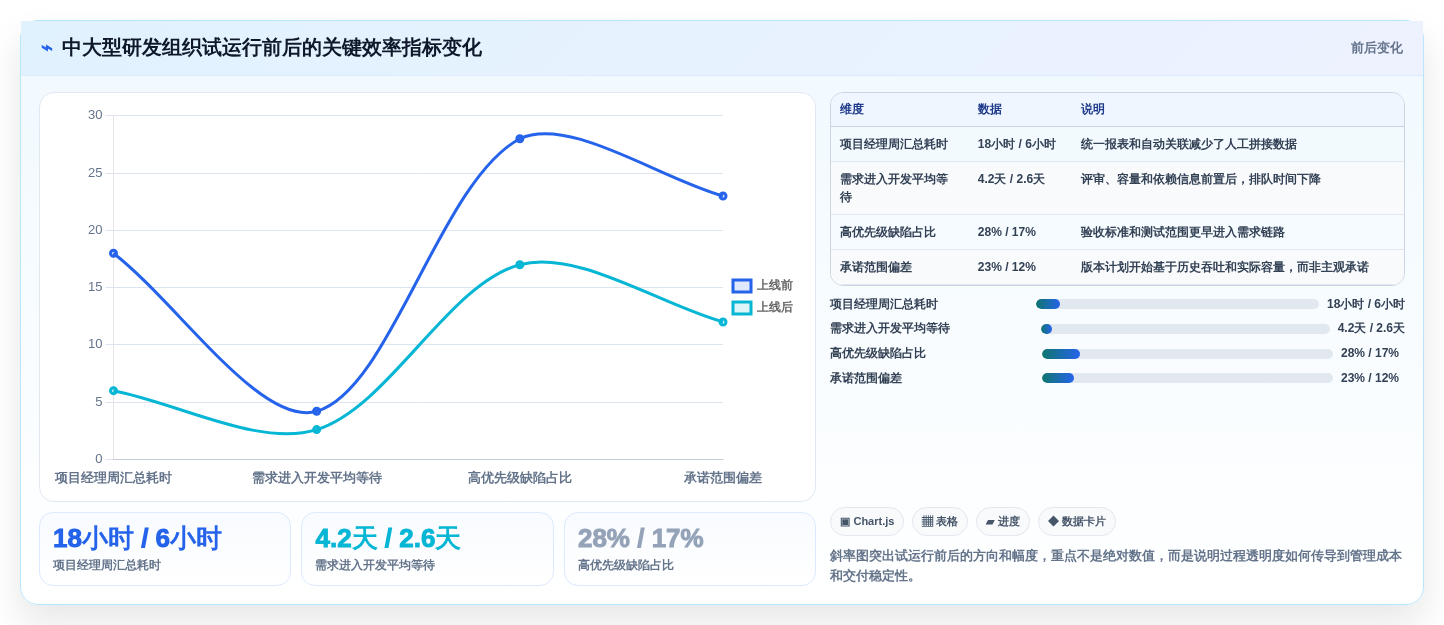Click progress value 23% / 12%

[x=1370, y=378]
